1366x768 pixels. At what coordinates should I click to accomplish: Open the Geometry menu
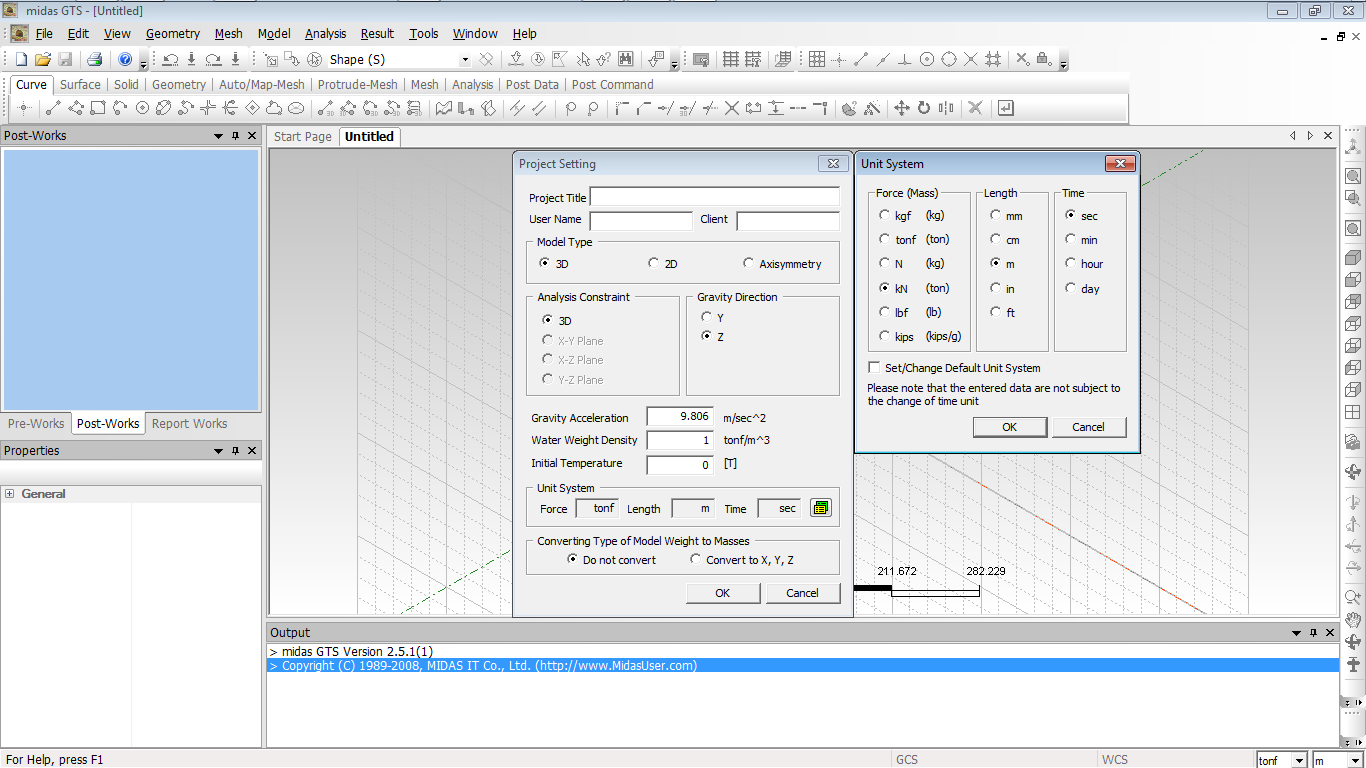click(x=173, y=34)
